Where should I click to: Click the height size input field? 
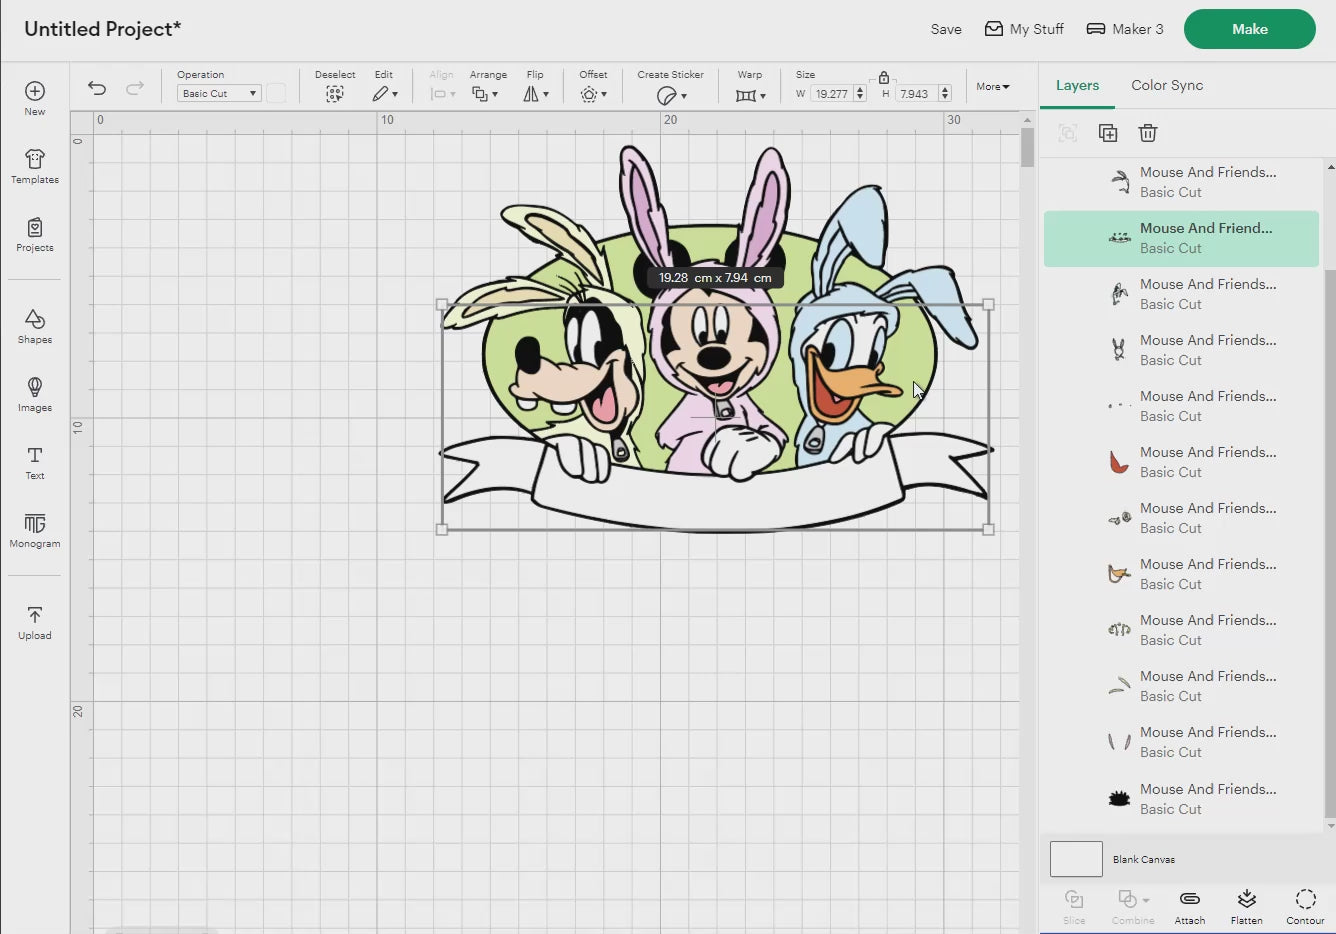click(915, 94)
